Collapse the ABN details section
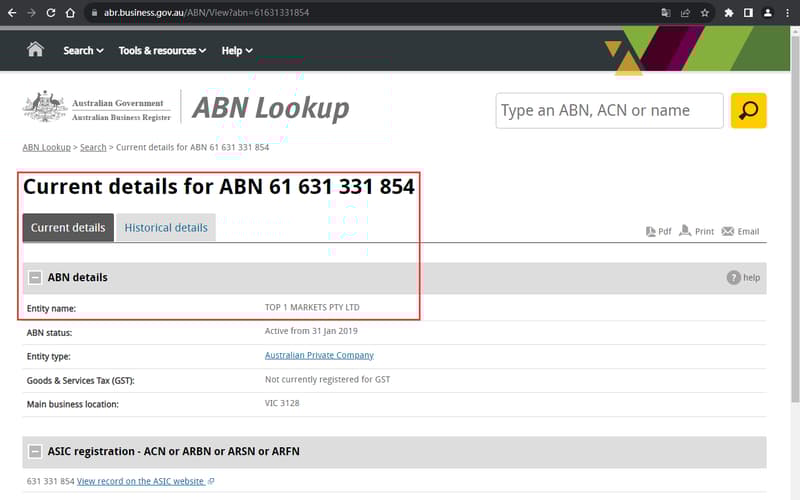This screenshot has height=500, width=800. (35, 278)
